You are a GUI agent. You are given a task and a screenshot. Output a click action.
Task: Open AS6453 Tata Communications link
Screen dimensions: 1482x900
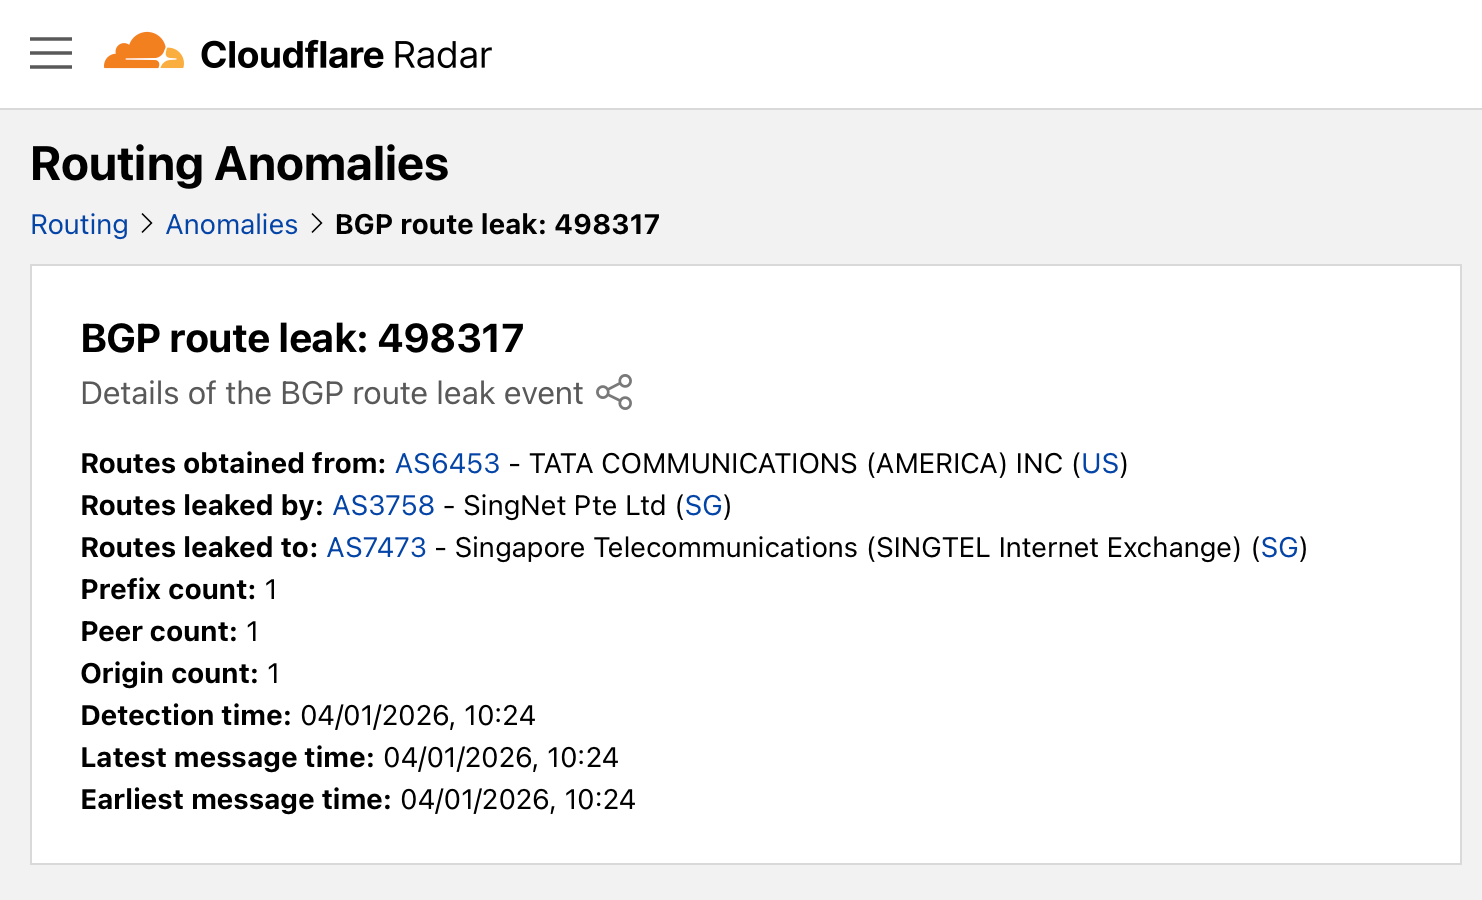pos(447,464)
